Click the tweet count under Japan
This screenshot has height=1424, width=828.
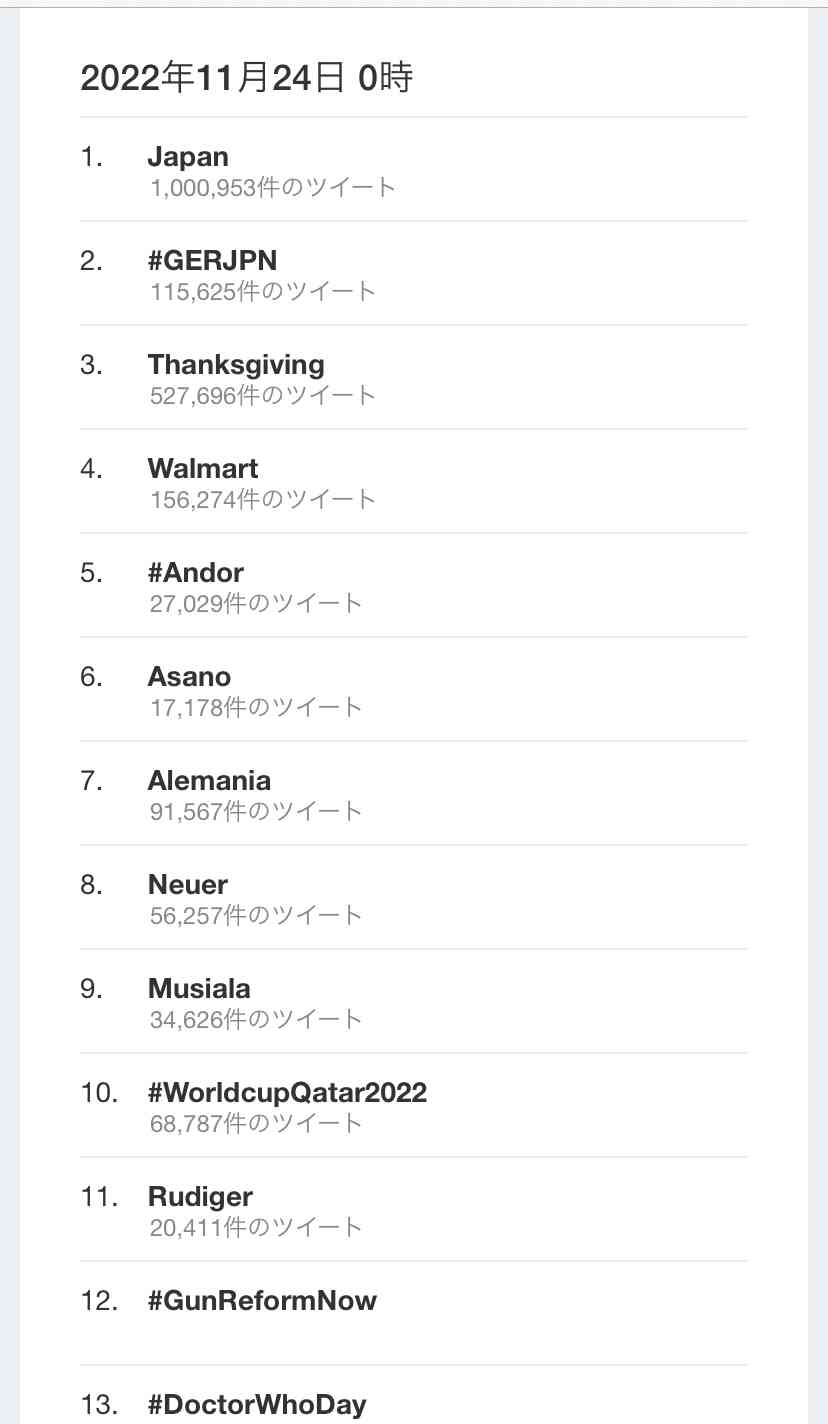click(x=272, y=187)
